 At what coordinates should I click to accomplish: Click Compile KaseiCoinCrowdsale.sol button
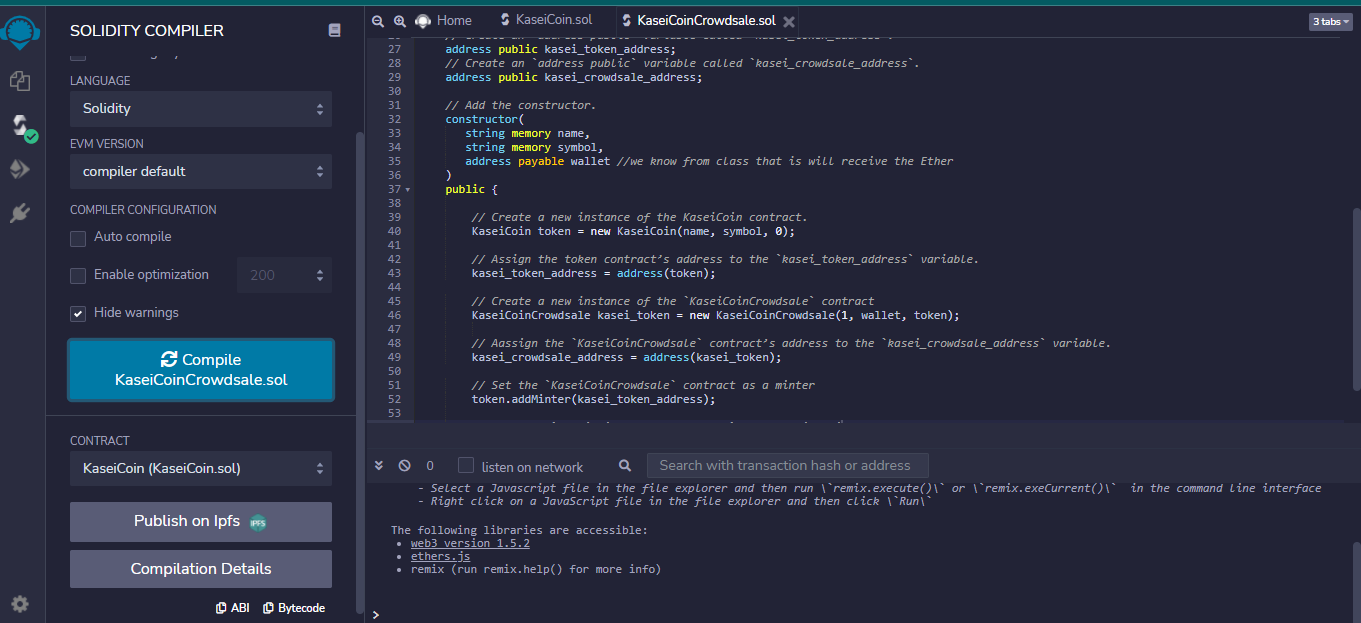[x=201, y=370]
